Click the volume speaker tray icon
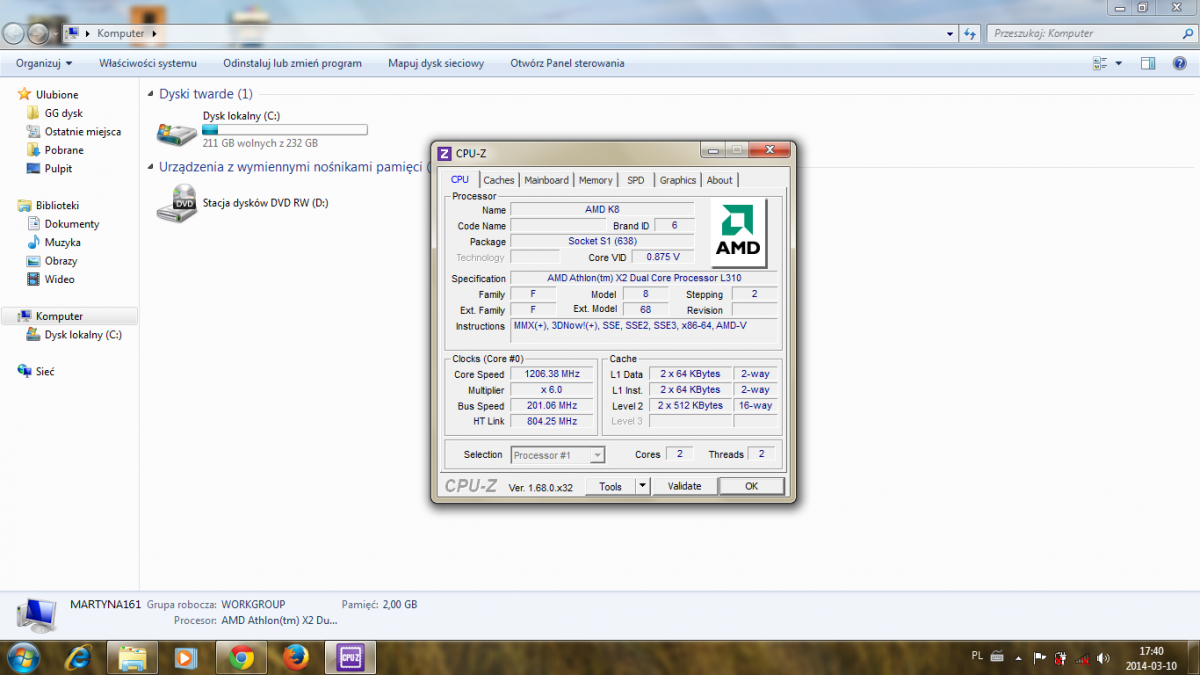Screen dimensions: 1200x675 [x=1103, y=657]
